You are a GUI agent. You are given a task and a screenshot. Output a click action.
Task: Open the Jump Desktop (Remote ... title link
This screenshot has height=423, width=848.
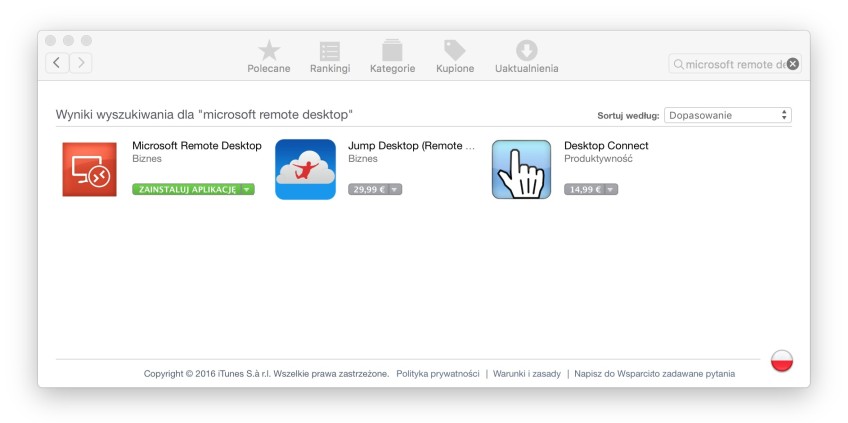[412, 146]
